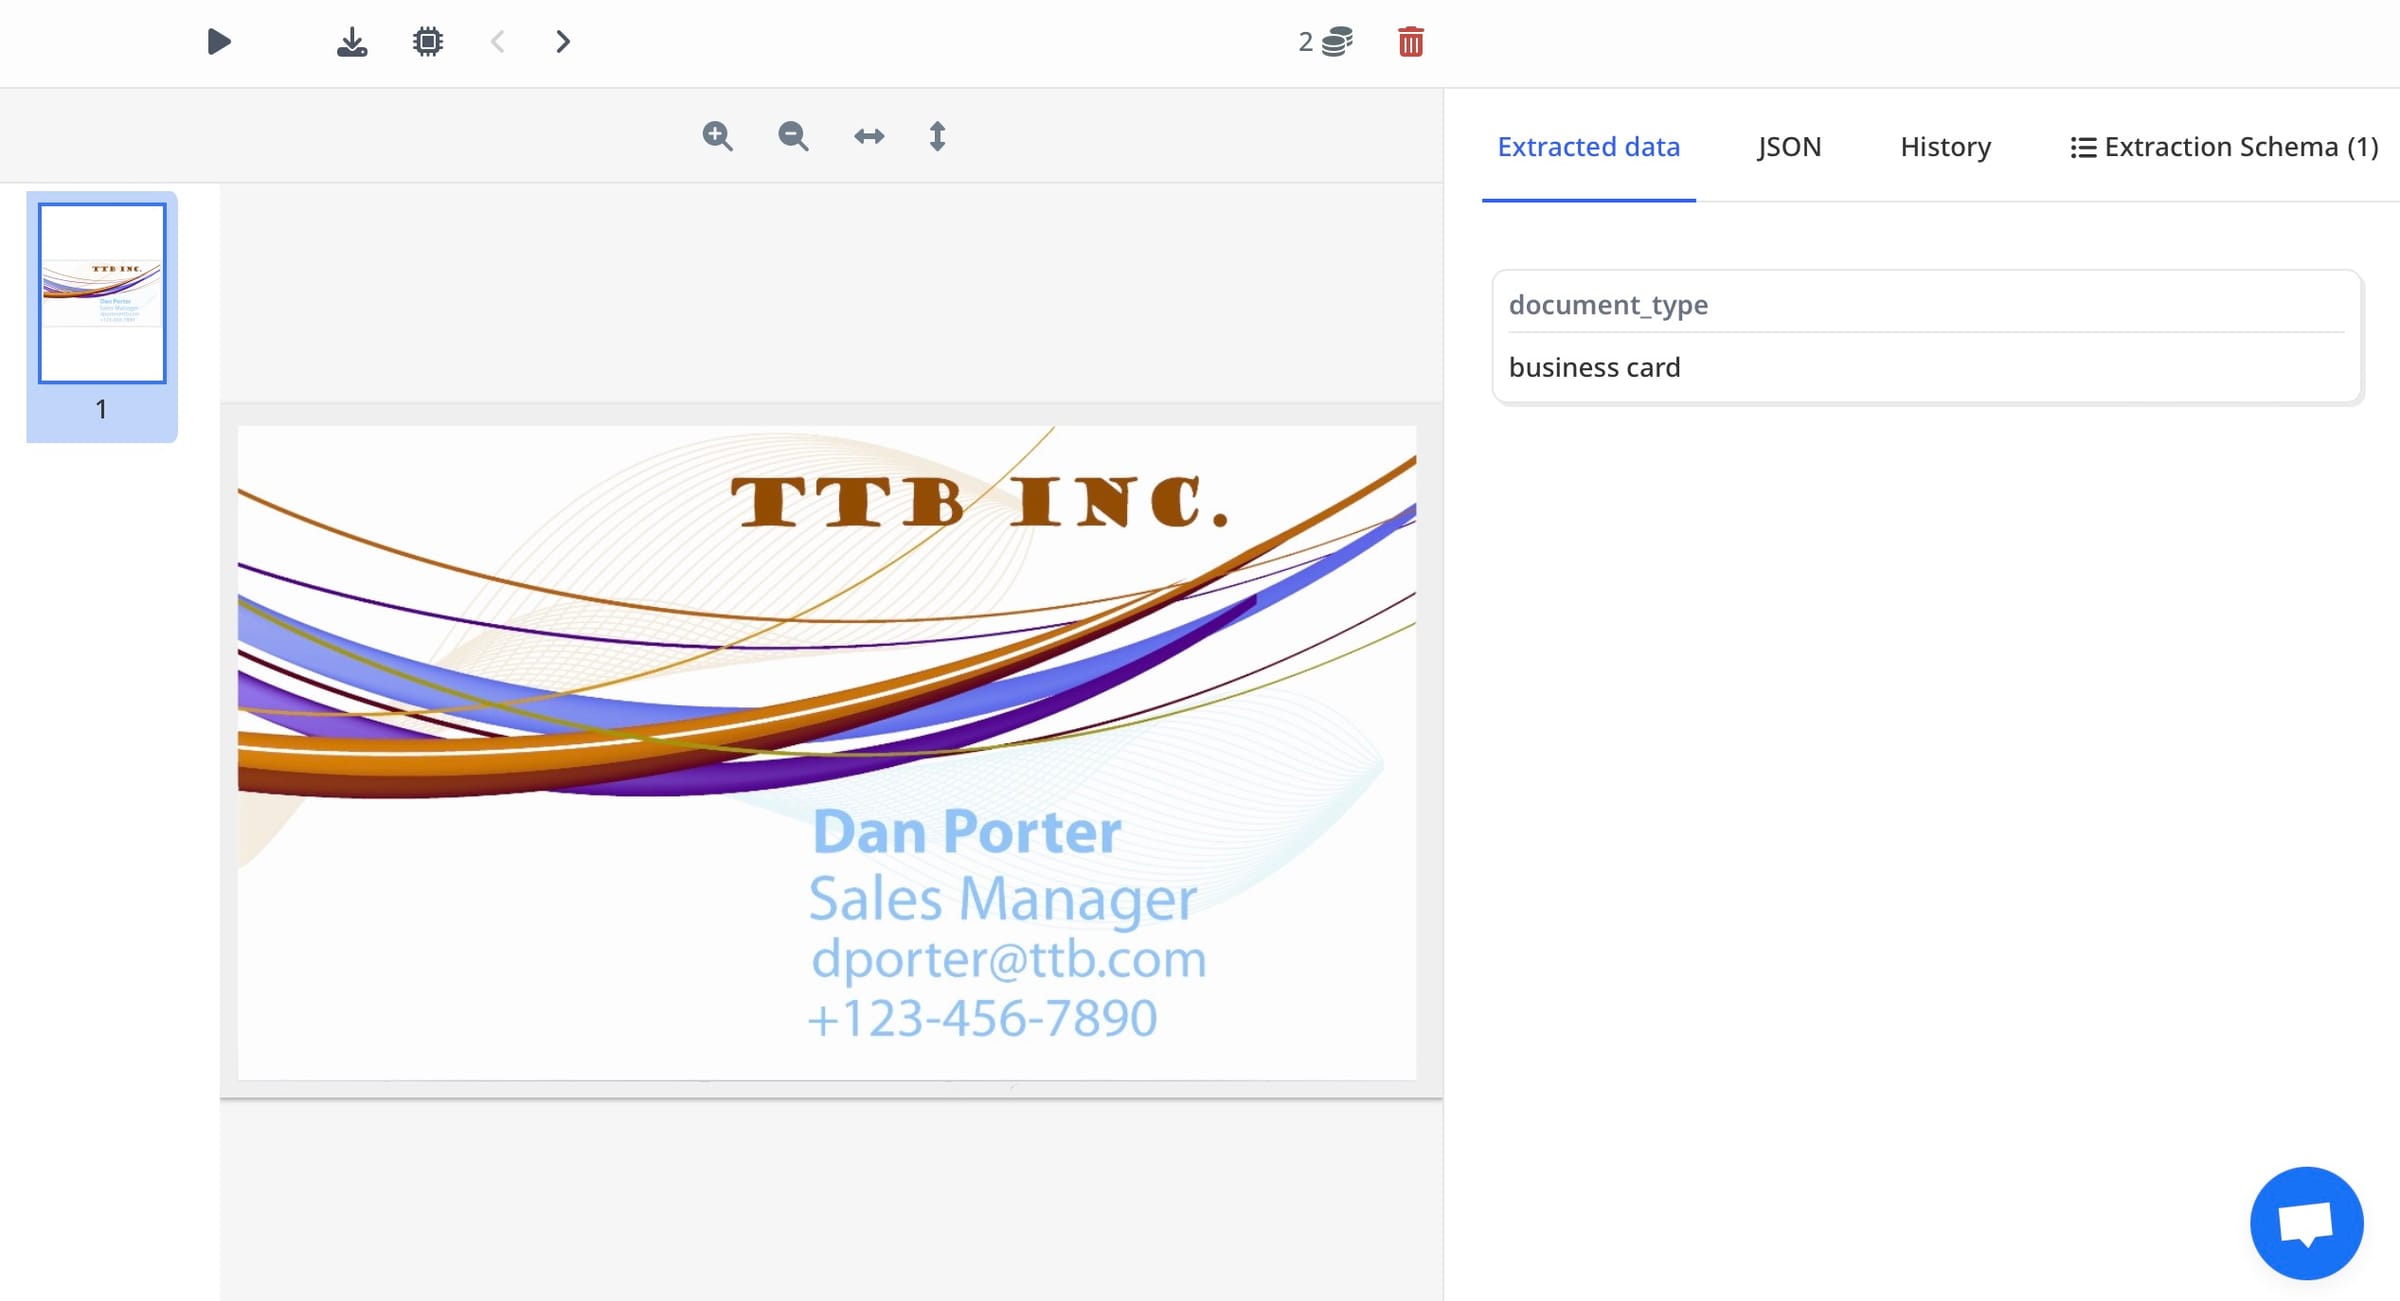The width and height of the screenshot is (2400, 1301).
Task: Go to next document using right chevron
Action: point(563,42)
